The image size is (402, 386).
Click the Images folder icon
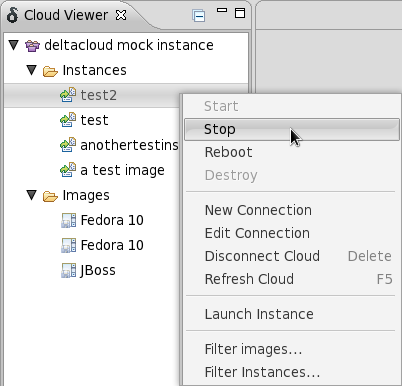50,196
